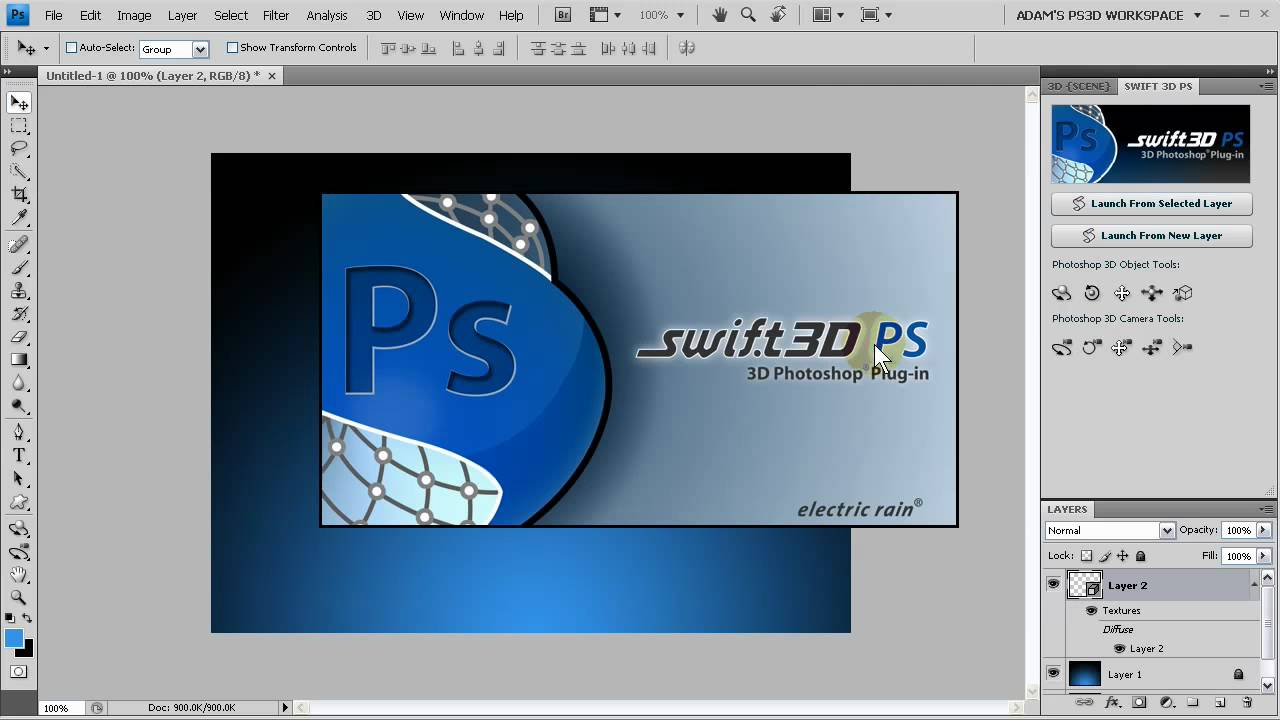
Task: Select the Horizontal Type tool
Action: click(x=19, y=456)
